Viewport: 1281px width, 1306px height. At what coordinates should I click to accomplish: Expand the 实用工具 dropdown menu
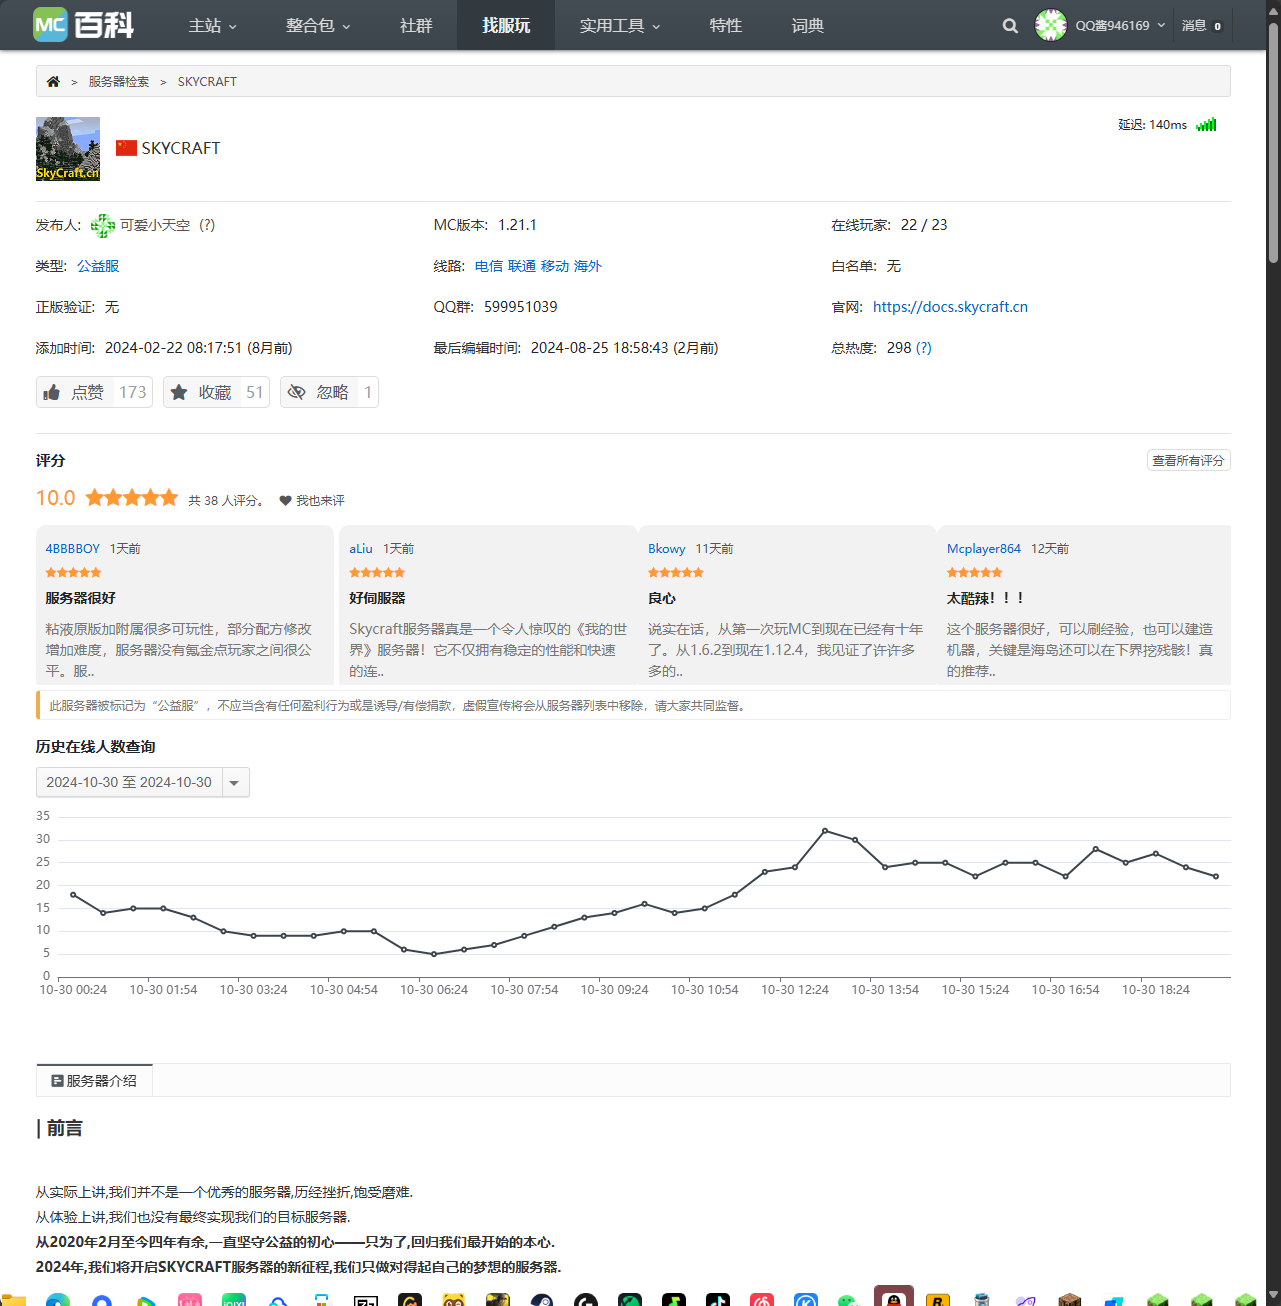[620, 25]
